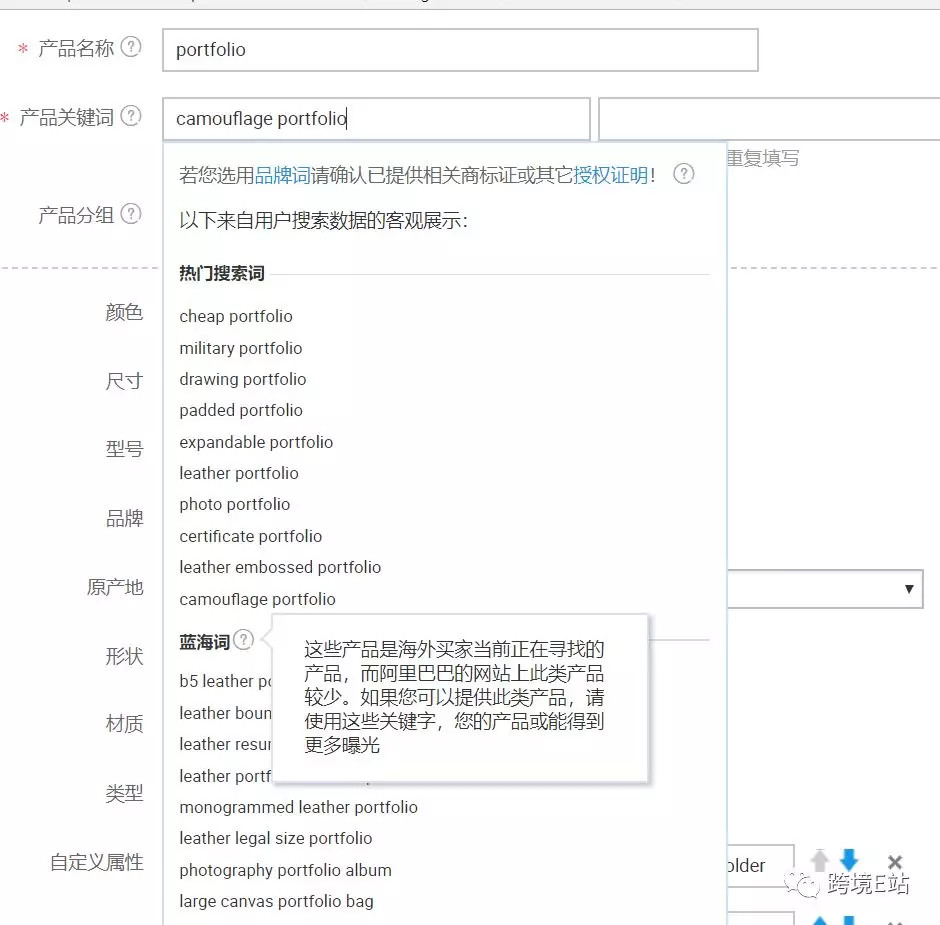Select "large canvas portfolio bag" keyword
The width and height of the screenshot is (940, 925).
tap(278, 901)
